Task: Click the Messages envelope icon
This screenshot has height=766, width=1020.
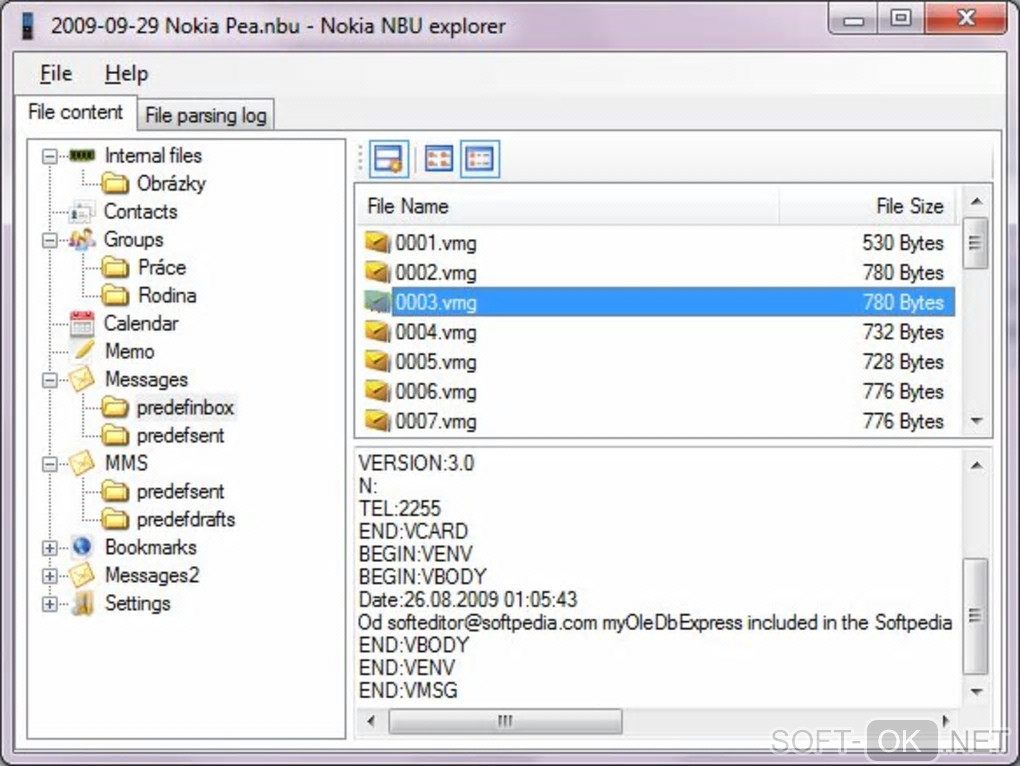Action: click(82, 380)
